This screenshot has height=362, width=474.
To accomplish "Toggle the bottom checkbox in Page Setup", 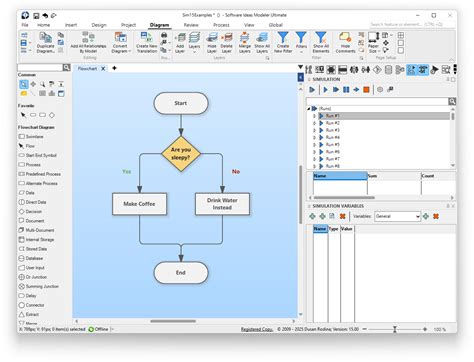I will coord(401,50).
